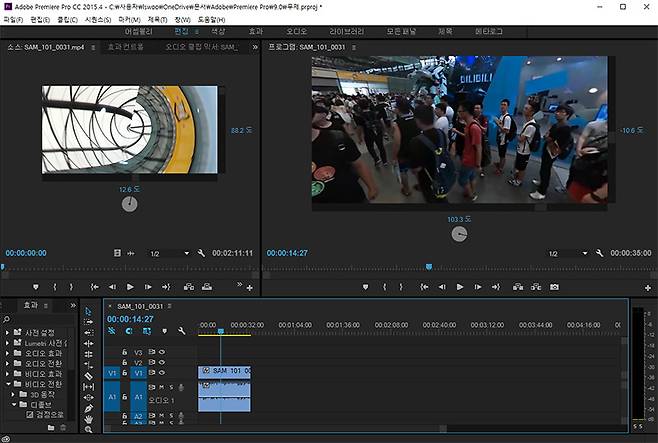The image size is (658, 443).
Task: Open Program monitor resolution 1/2 dropdown
Action: pos(566,254)
